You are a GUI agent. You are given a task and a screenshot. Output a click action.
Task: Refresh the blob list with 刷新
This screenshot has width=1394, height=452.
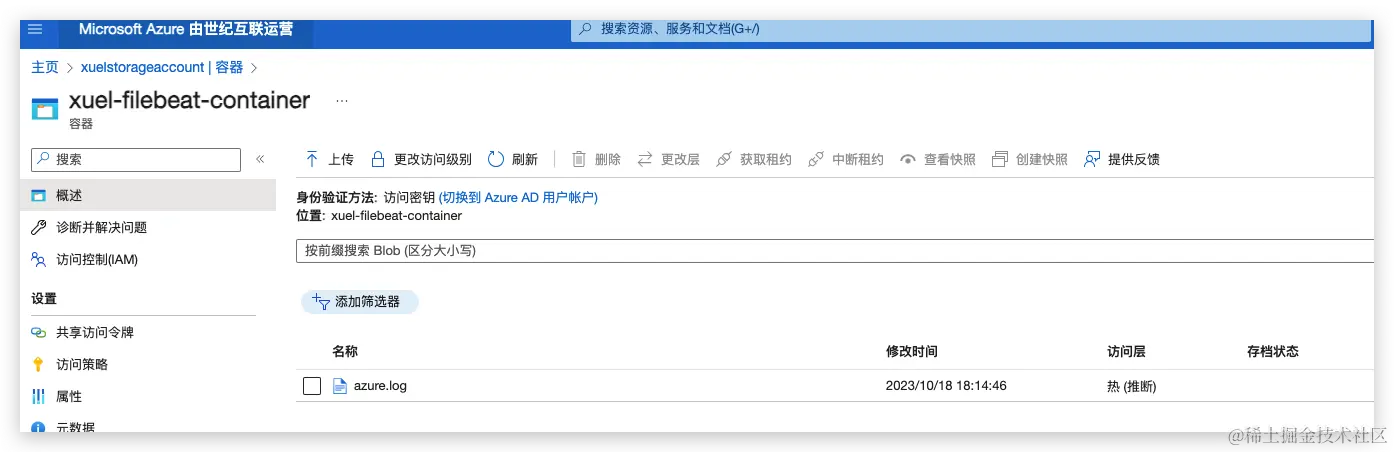512,159
